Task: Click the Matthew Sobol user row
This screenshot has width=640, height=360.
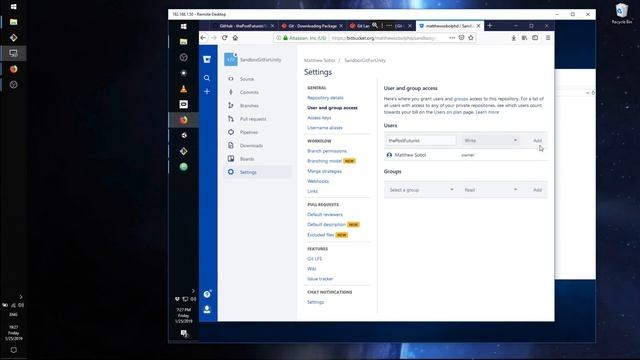Action: 465,155
